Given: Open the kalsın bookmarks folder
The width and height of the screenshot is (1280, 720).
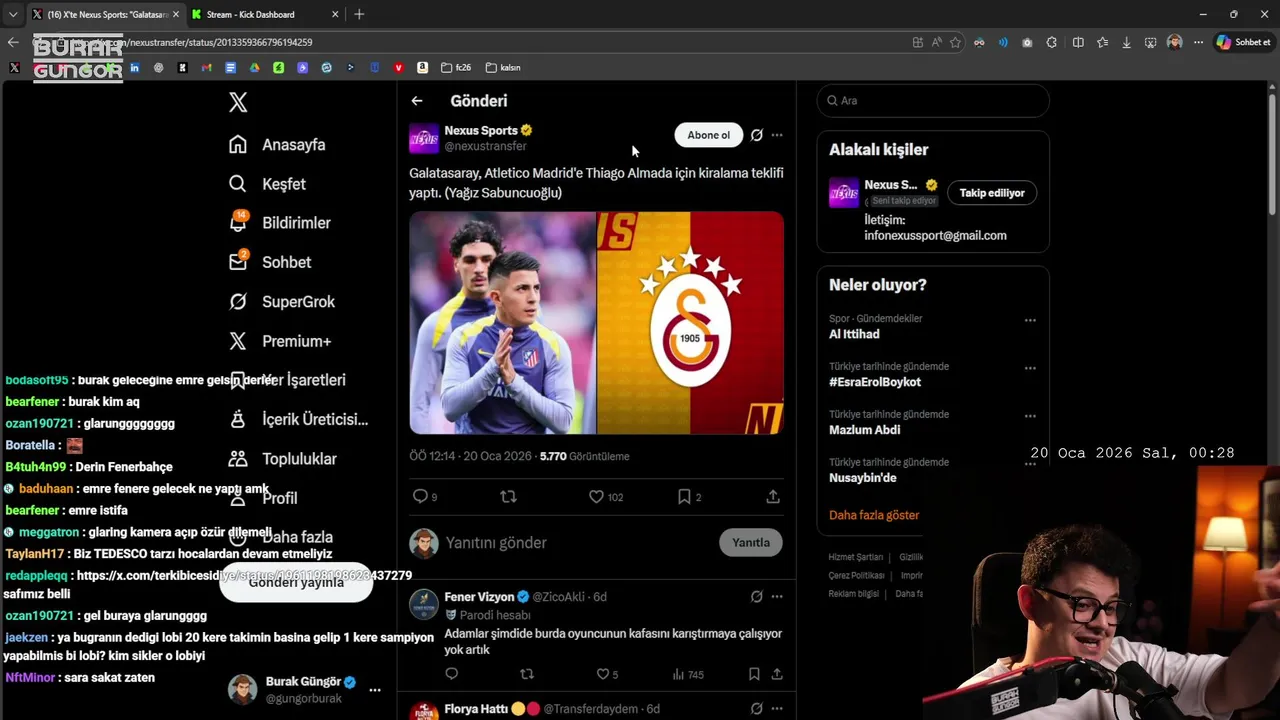Looking at the screenshot, I should coord(503,67).
